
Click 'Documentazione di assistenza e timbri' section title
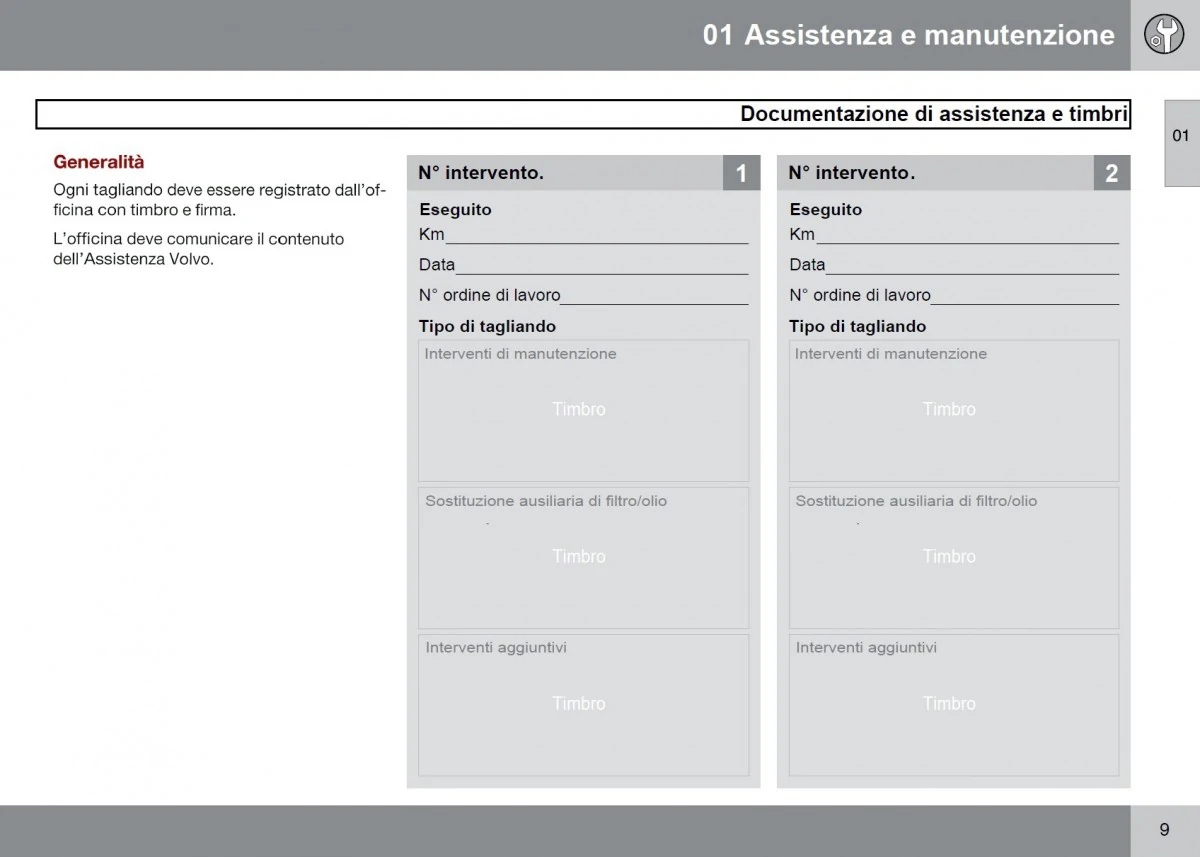point(934,114)
